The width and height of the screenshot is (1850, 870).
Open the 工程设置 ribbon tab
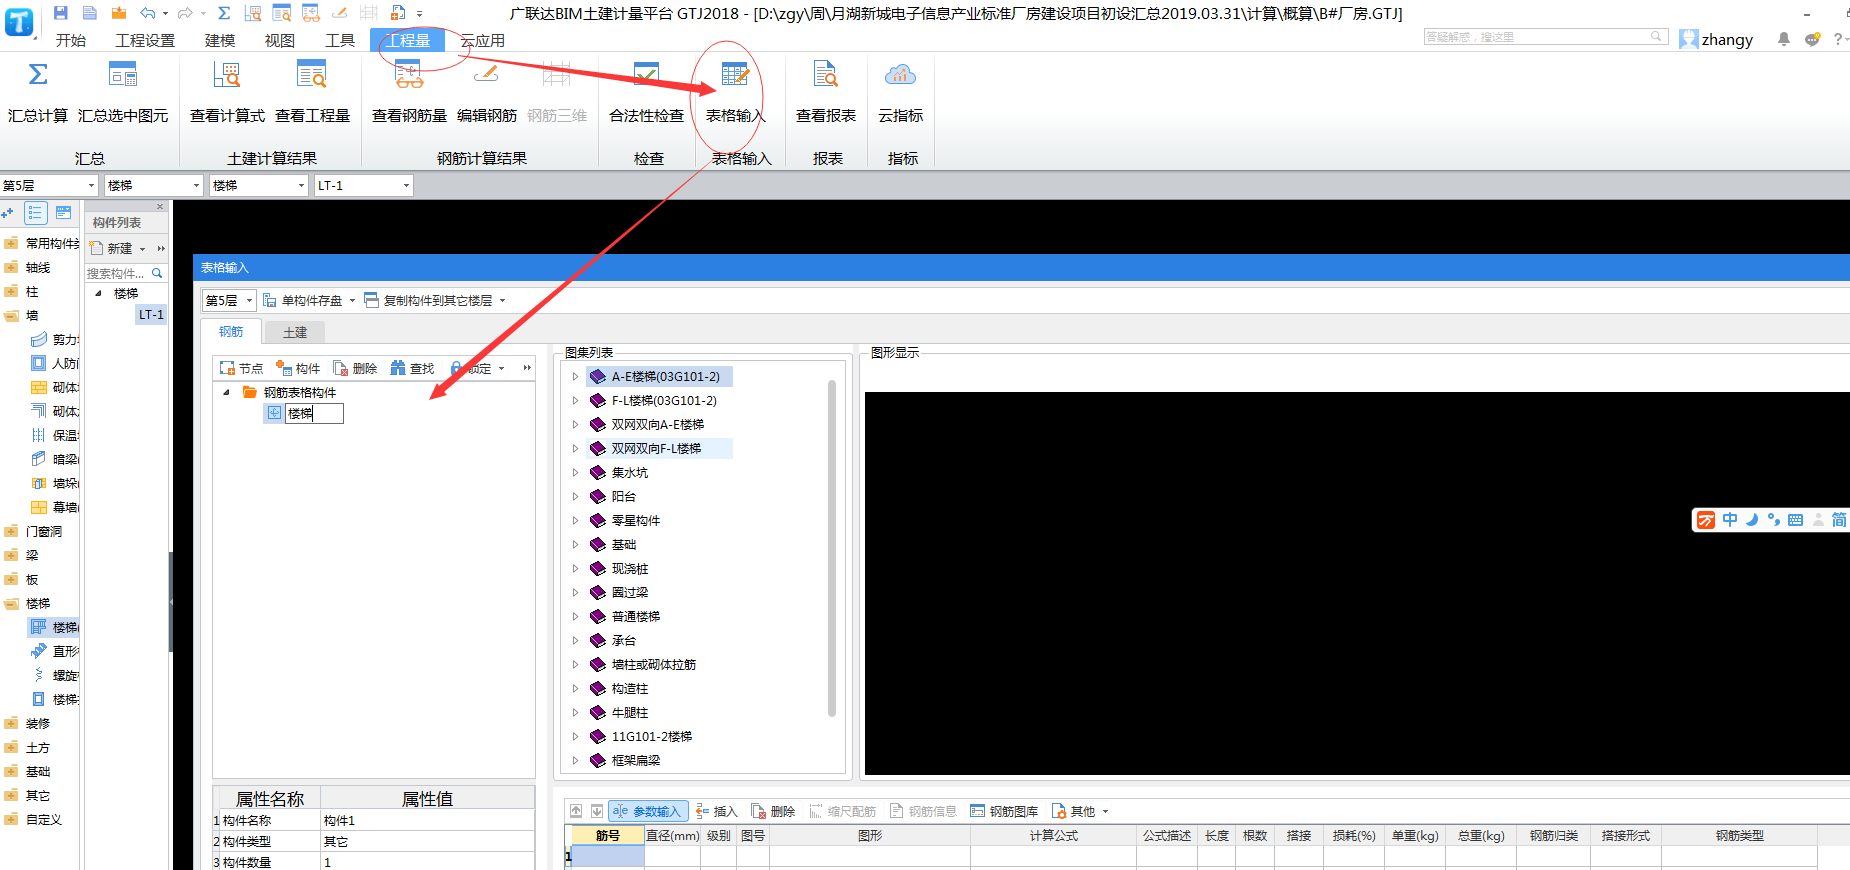click(145, 40)
